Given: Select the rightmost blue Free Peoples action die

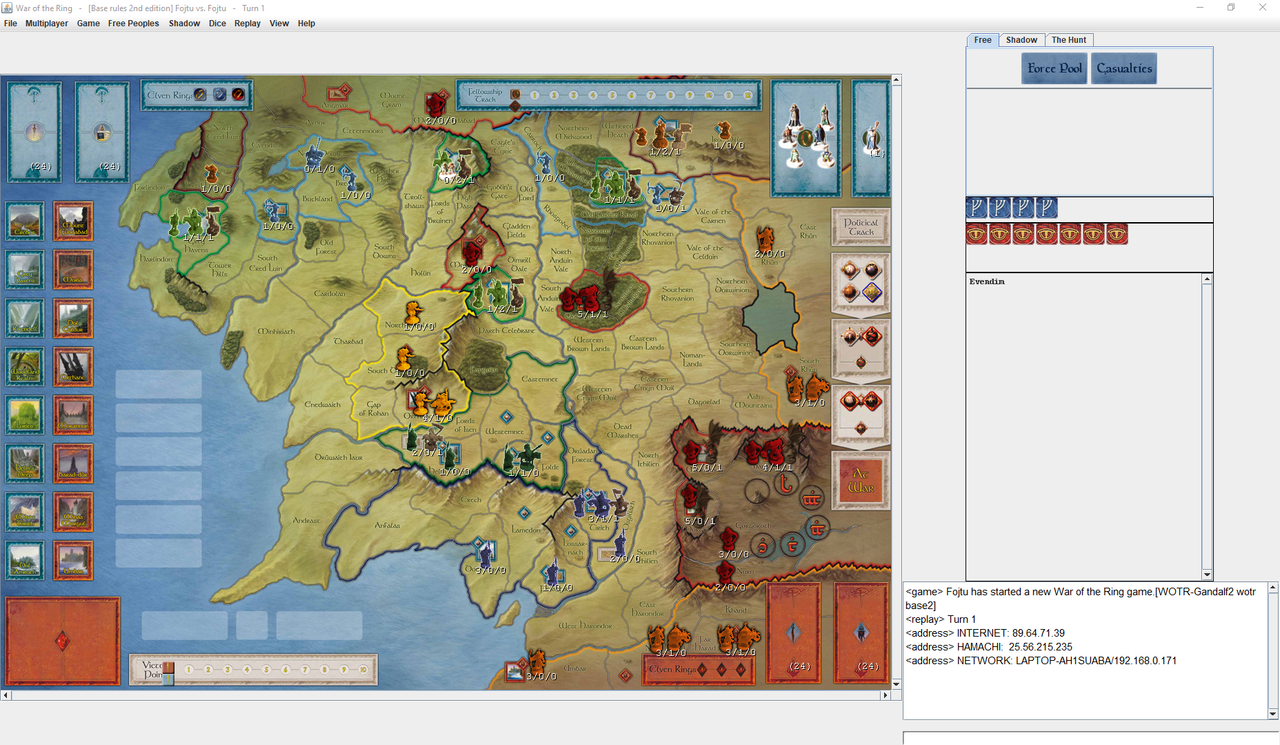Looking at the screenshot, I should click(1046, 208).
